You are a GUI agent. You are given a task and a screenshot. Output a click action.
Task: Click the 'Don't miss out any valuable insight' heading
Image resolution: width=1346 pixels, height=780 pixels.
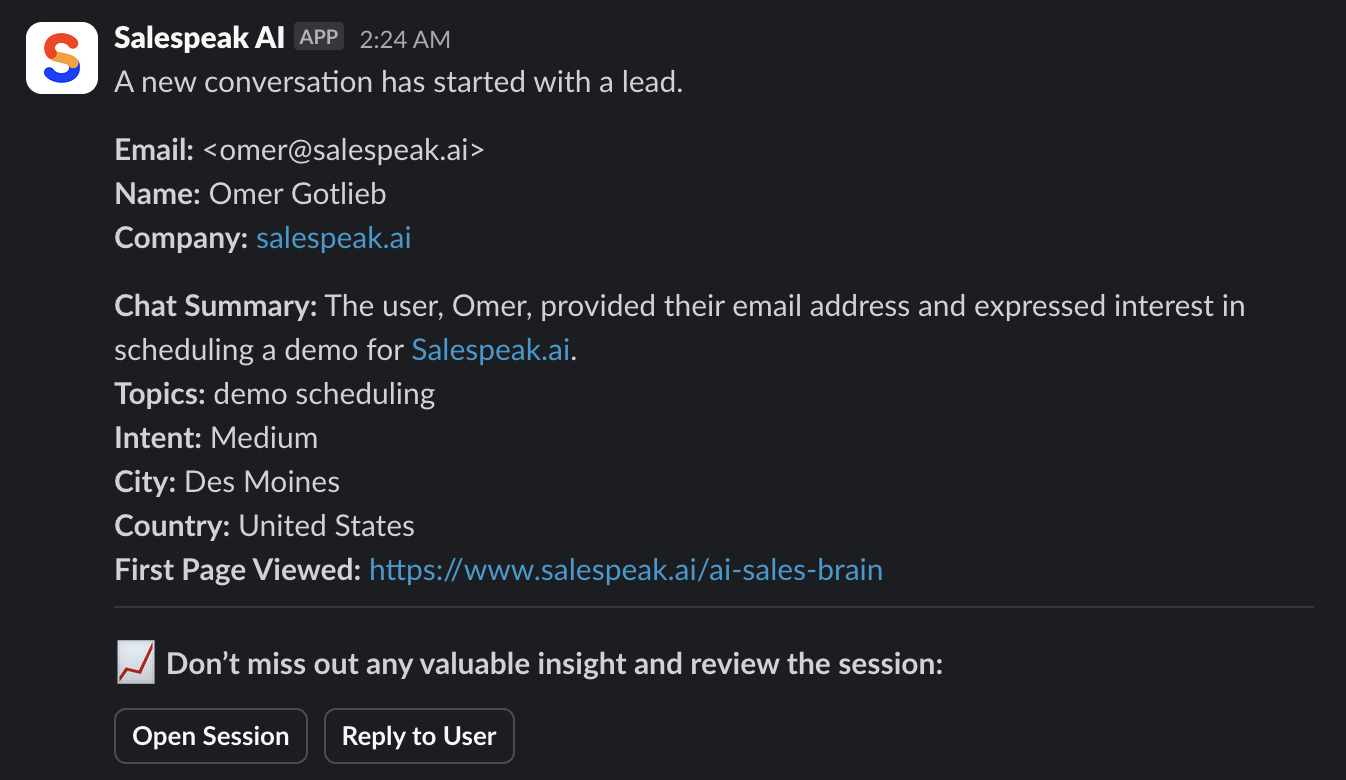tap(555, 664)
